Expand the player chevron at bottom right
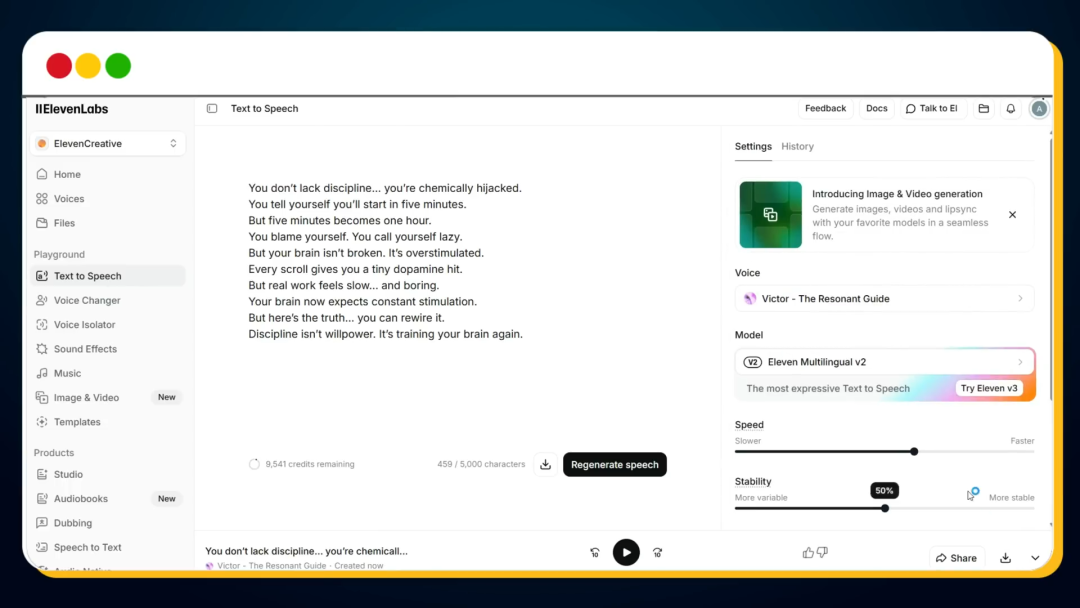The image size is (1080, 608). [x=1035, y=558]
